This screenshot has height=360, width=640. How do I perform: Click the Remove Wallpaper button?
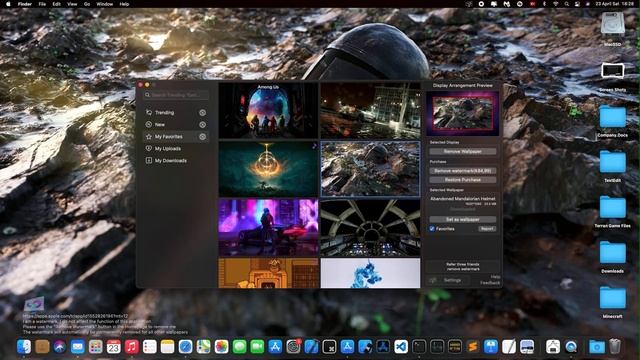(x=463, y=151)
